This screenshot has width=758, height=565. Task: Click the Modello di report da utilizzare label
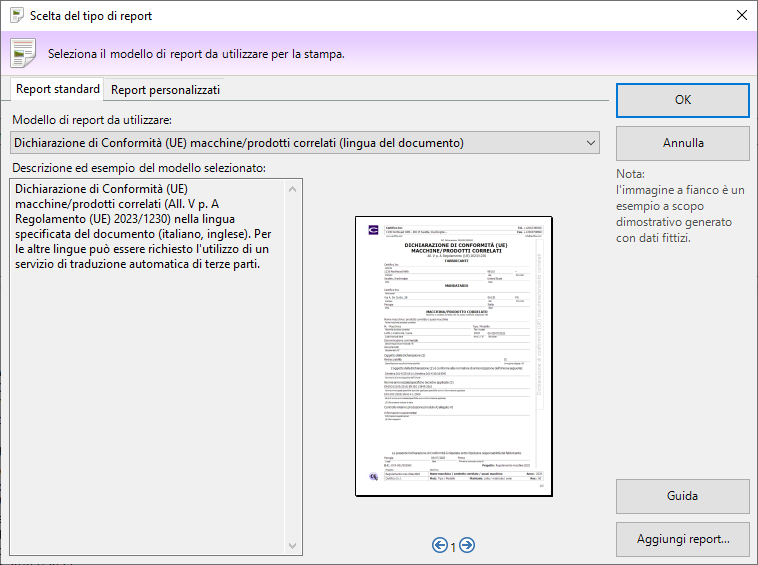[92, 119]
